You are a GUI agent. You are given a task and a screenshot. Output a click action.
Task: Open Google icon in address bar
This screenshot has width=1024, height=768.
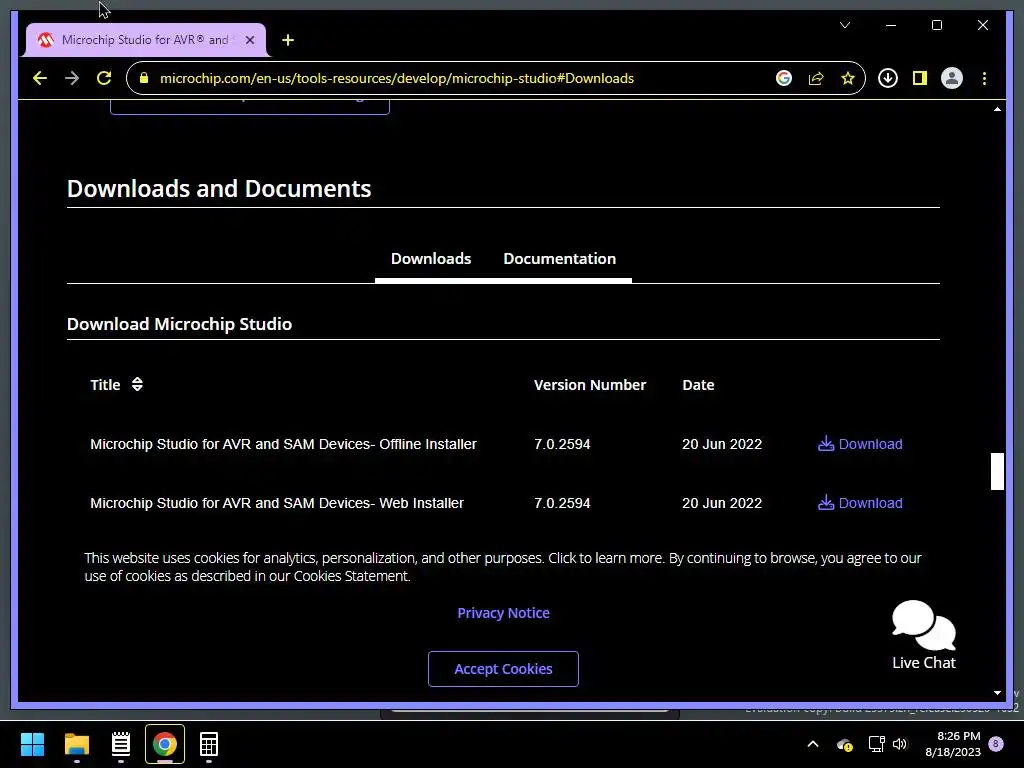pyautogui.click(x=784, y=78)
